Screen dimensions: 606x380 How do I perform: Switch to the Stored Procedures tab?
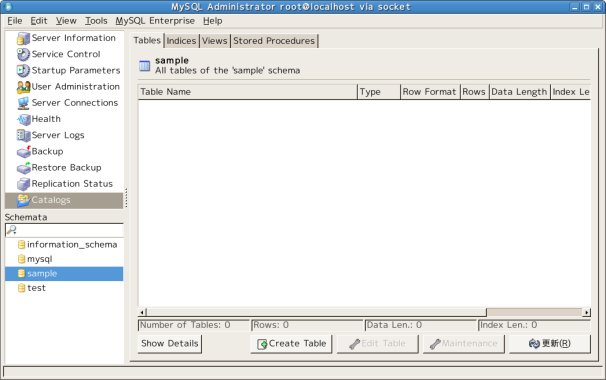[x=274, y=41]
